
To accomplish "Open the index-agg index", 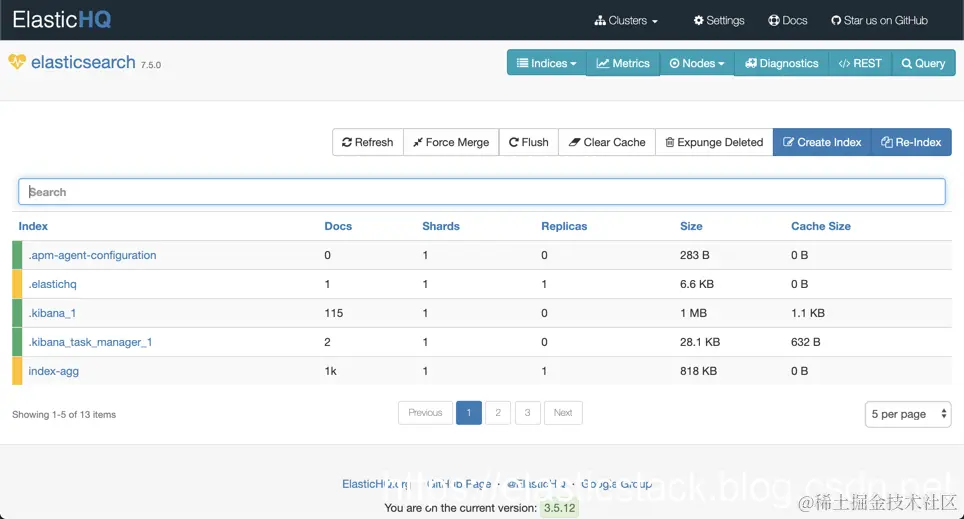I will pyautogui.click(x=53, y=371).
